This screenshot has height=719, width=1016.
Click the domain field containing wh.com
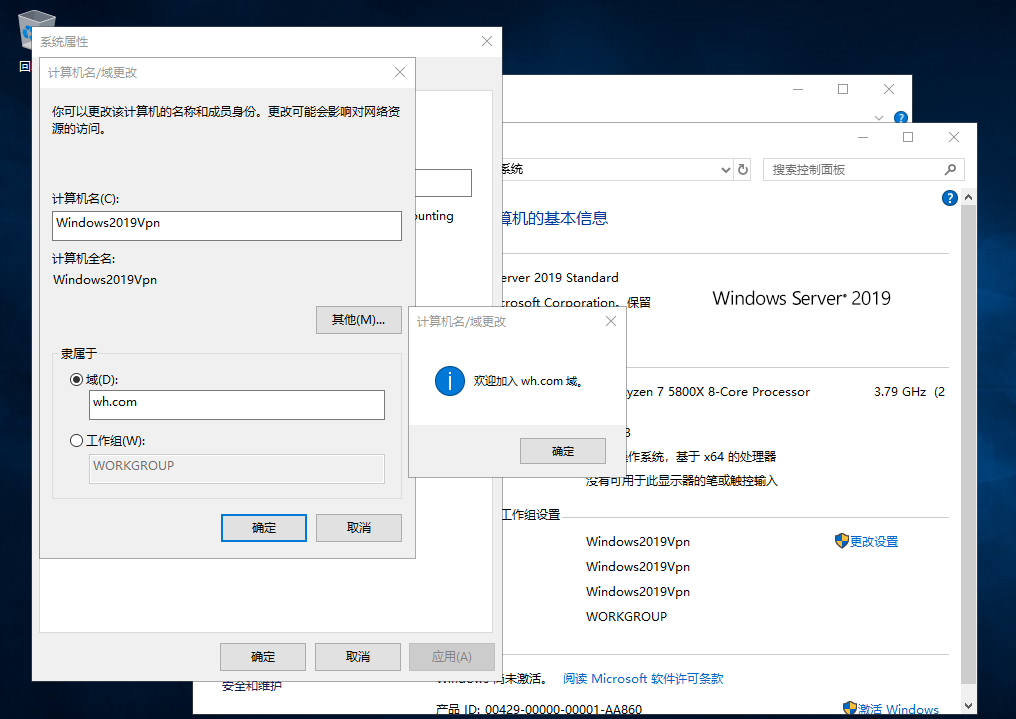236,404
